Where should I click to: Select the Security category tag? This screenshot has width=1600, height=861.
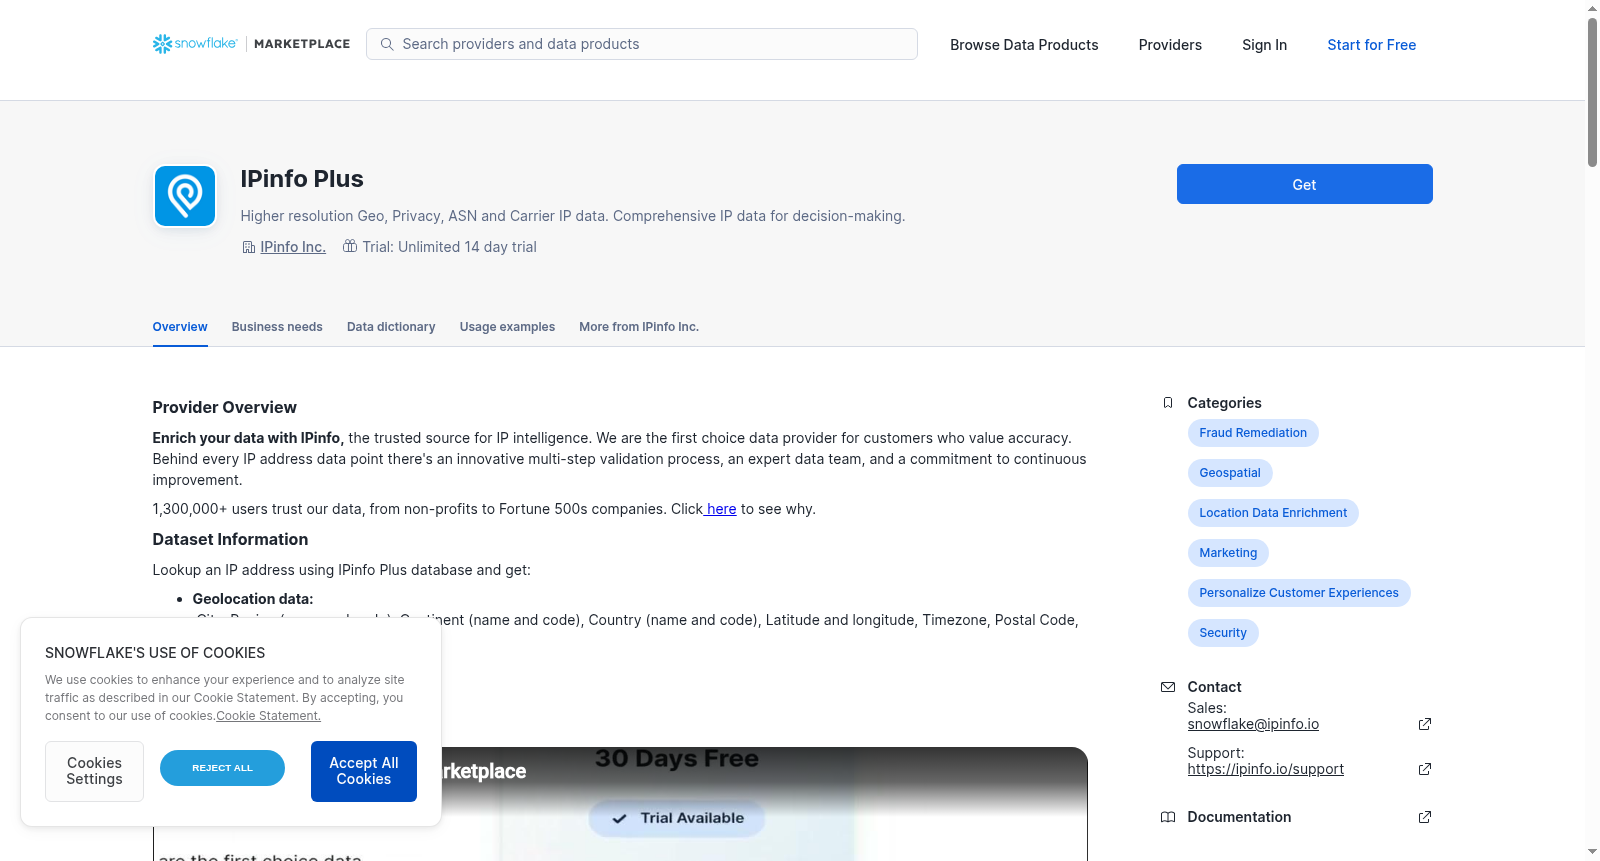1223,633
